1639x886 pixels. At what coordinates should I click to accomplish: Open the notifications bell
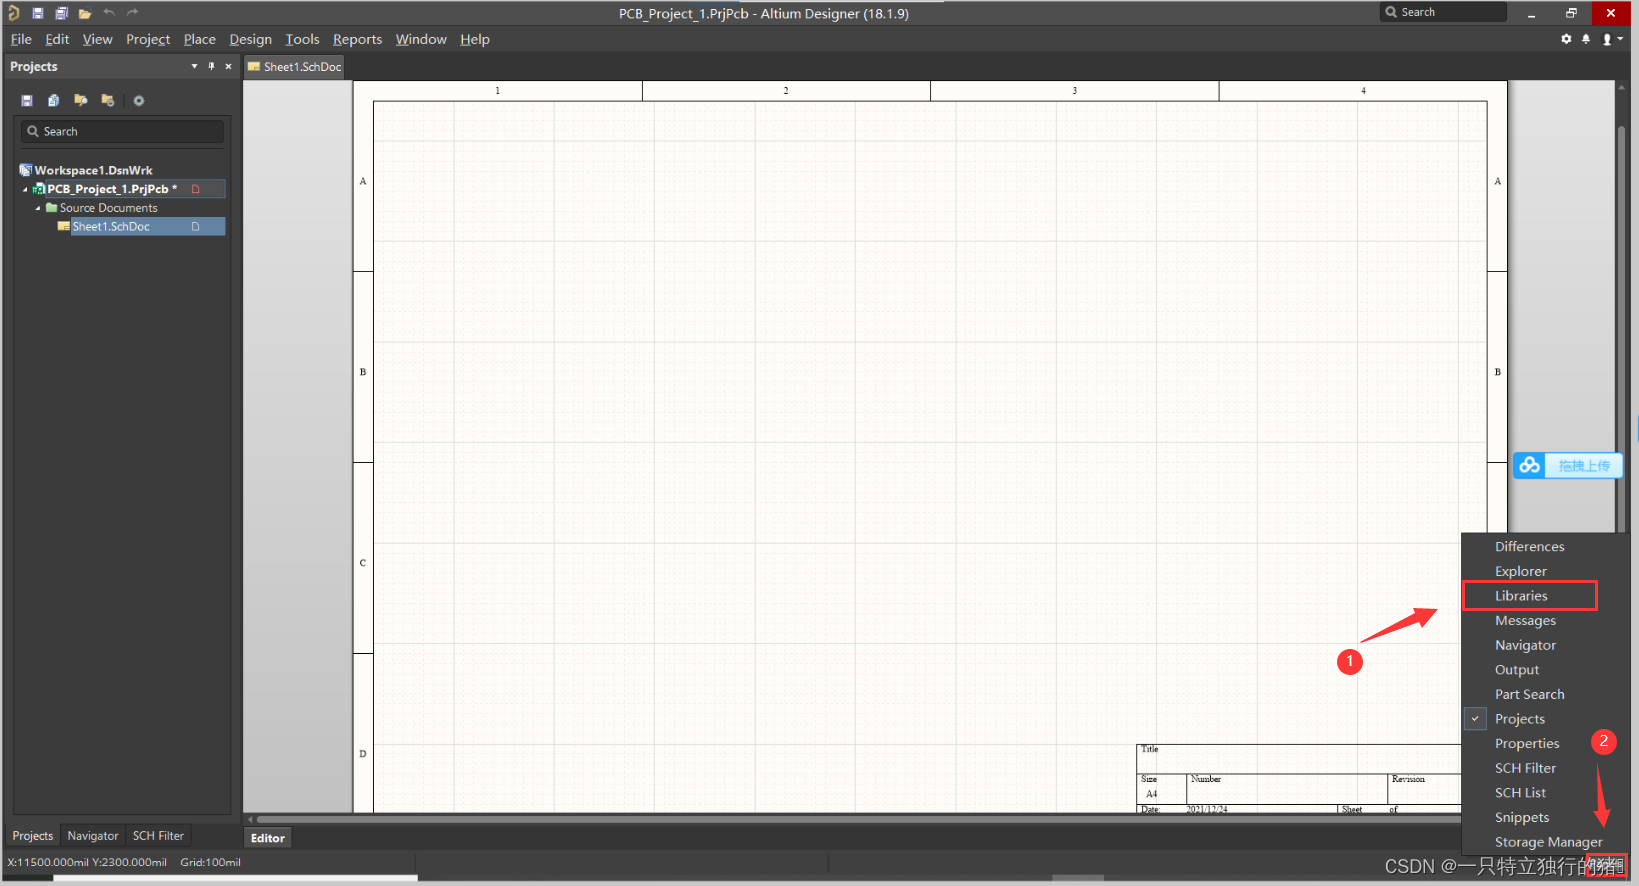pos(1586,39)
